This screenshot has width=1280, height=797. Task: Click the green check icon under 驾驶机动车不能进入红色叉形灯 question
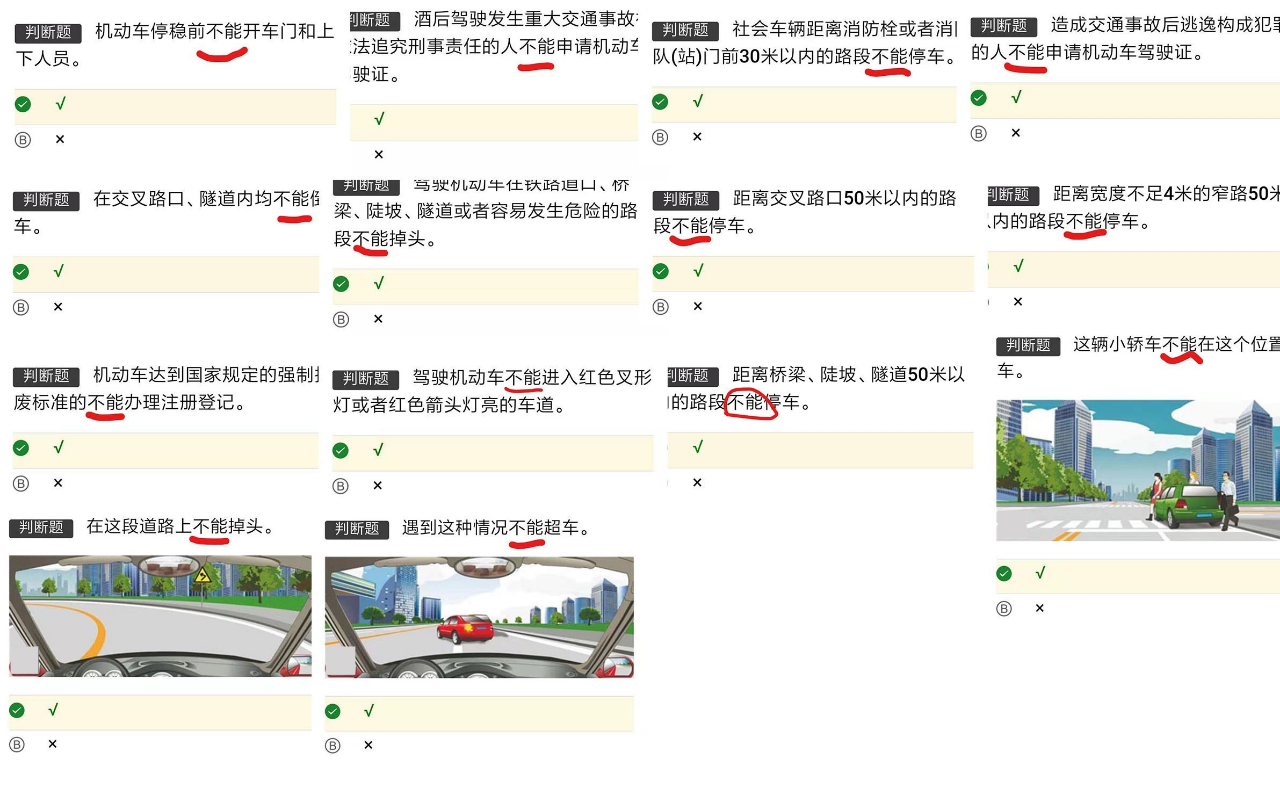coord(341,450)
